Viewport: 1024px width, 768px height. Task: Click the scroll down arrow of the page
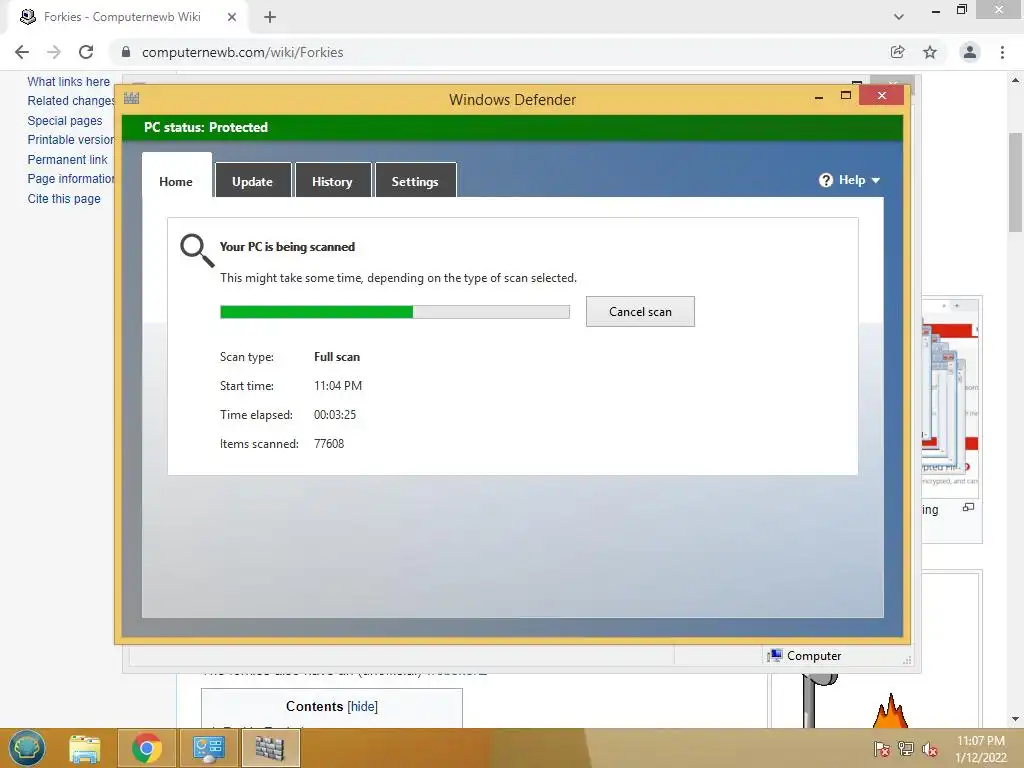[1016, 719]
